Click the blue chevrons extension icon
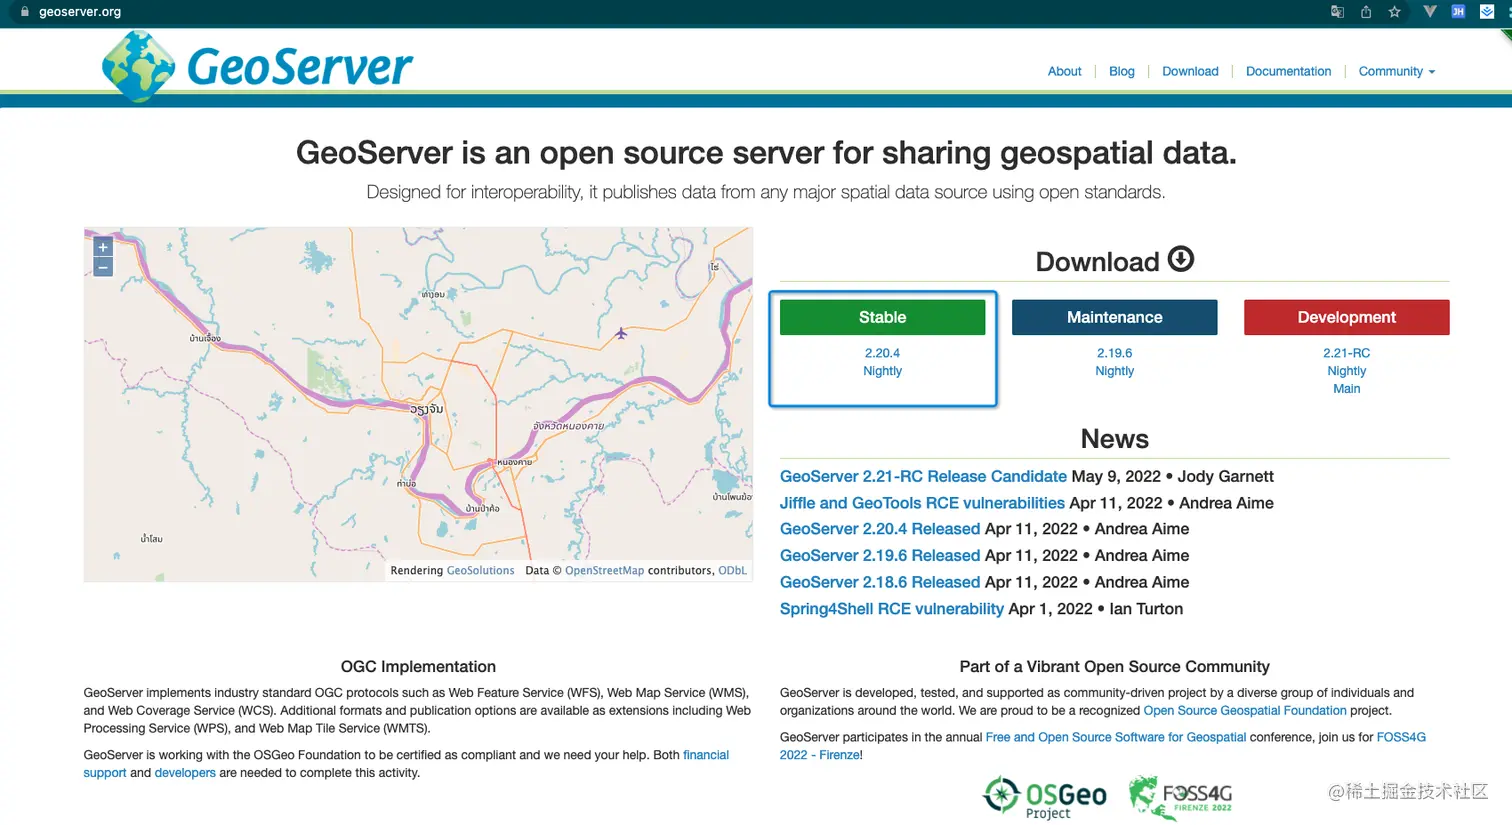 (1487, 12)
